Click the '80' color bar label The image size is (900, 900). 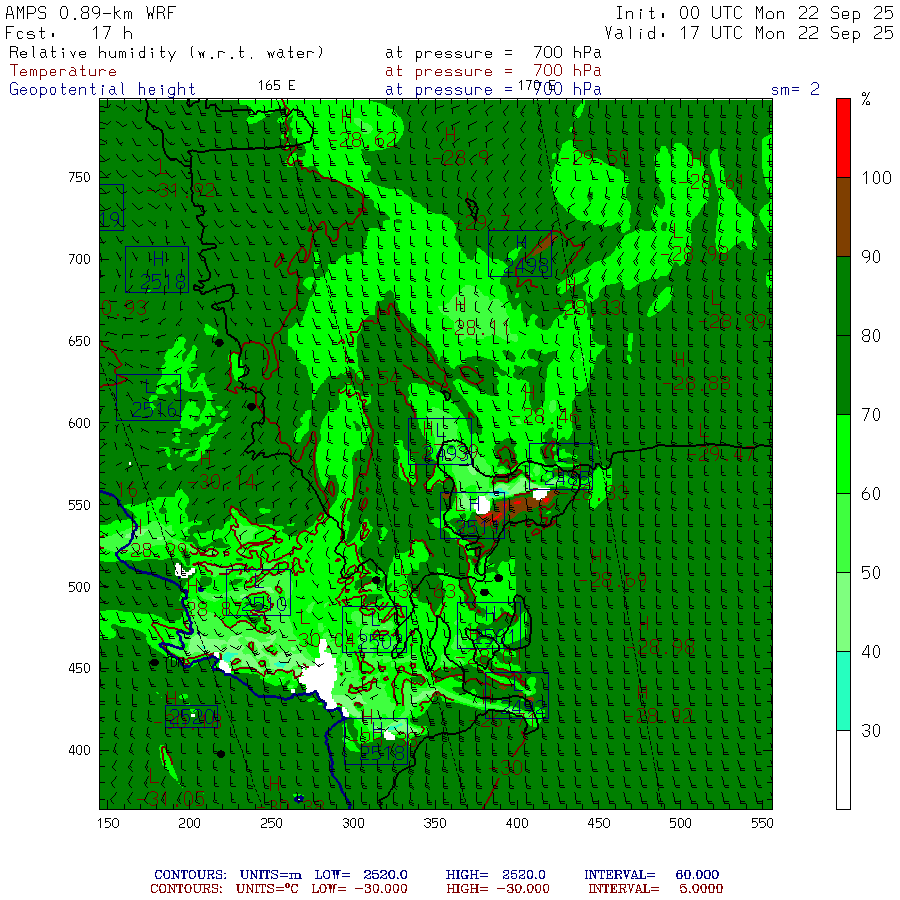tap(871, 336)
